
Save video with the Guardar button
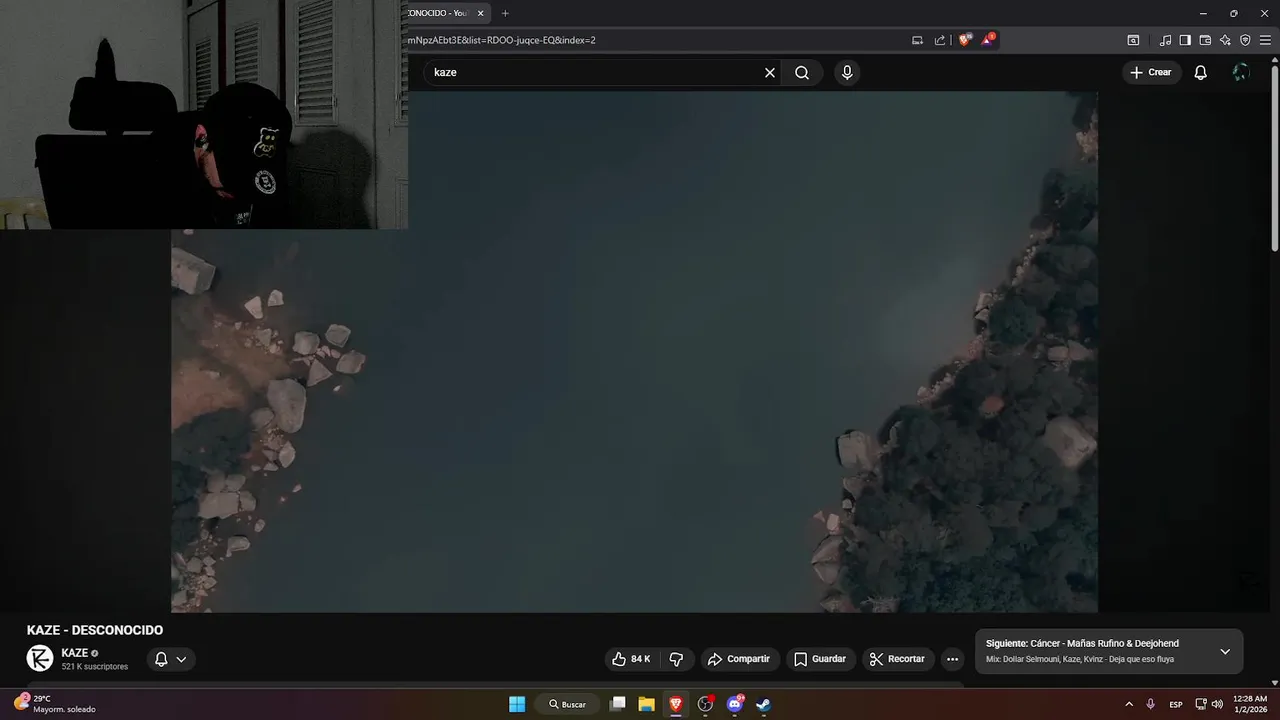[x=820, y=659]
